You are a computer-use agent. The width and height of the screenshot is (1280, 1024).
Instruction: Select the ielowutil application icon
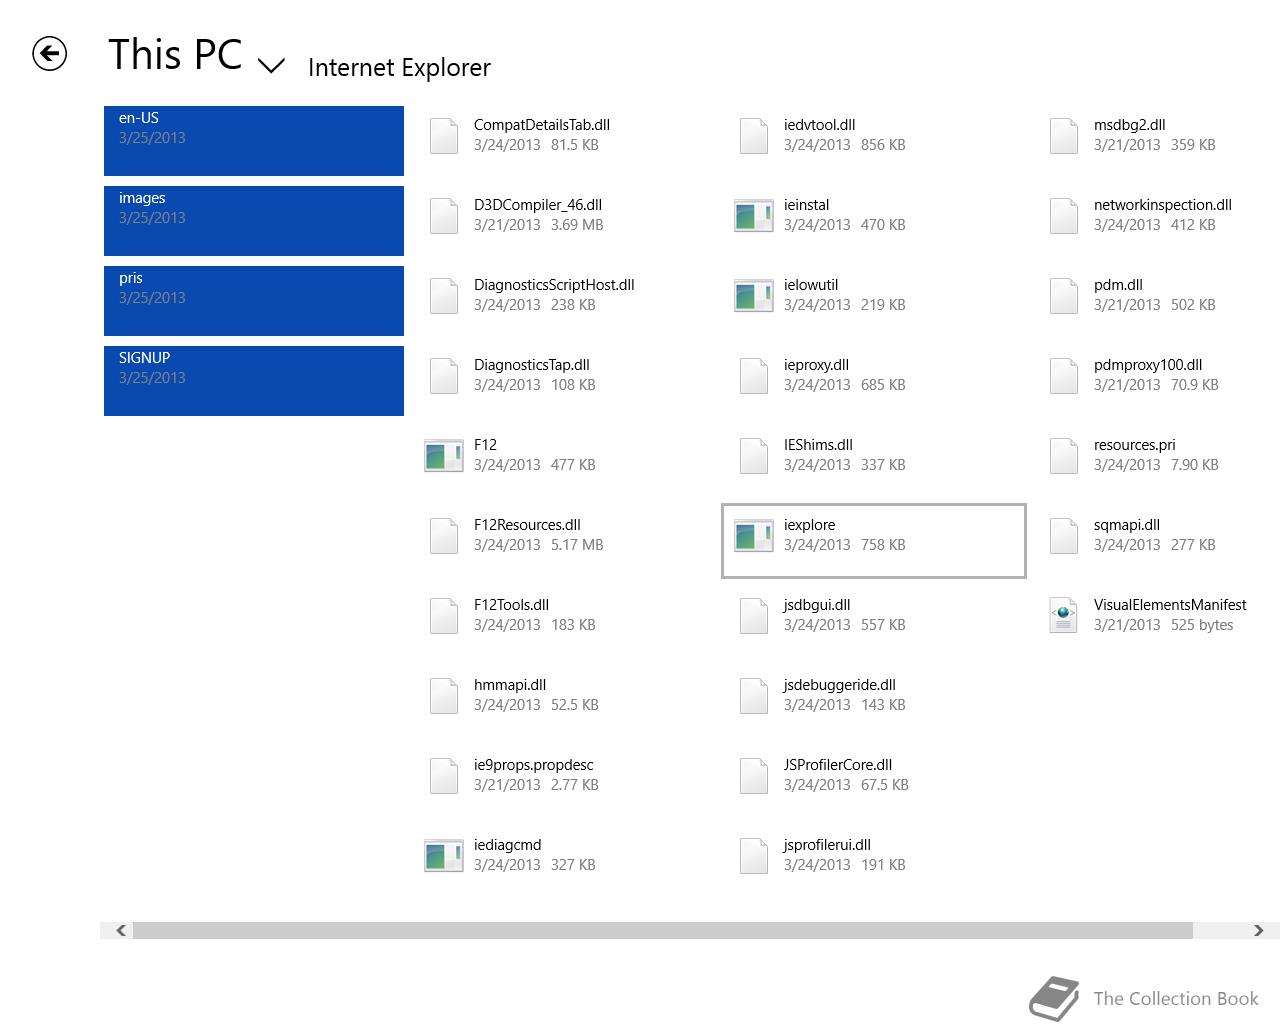click(754, 296)
